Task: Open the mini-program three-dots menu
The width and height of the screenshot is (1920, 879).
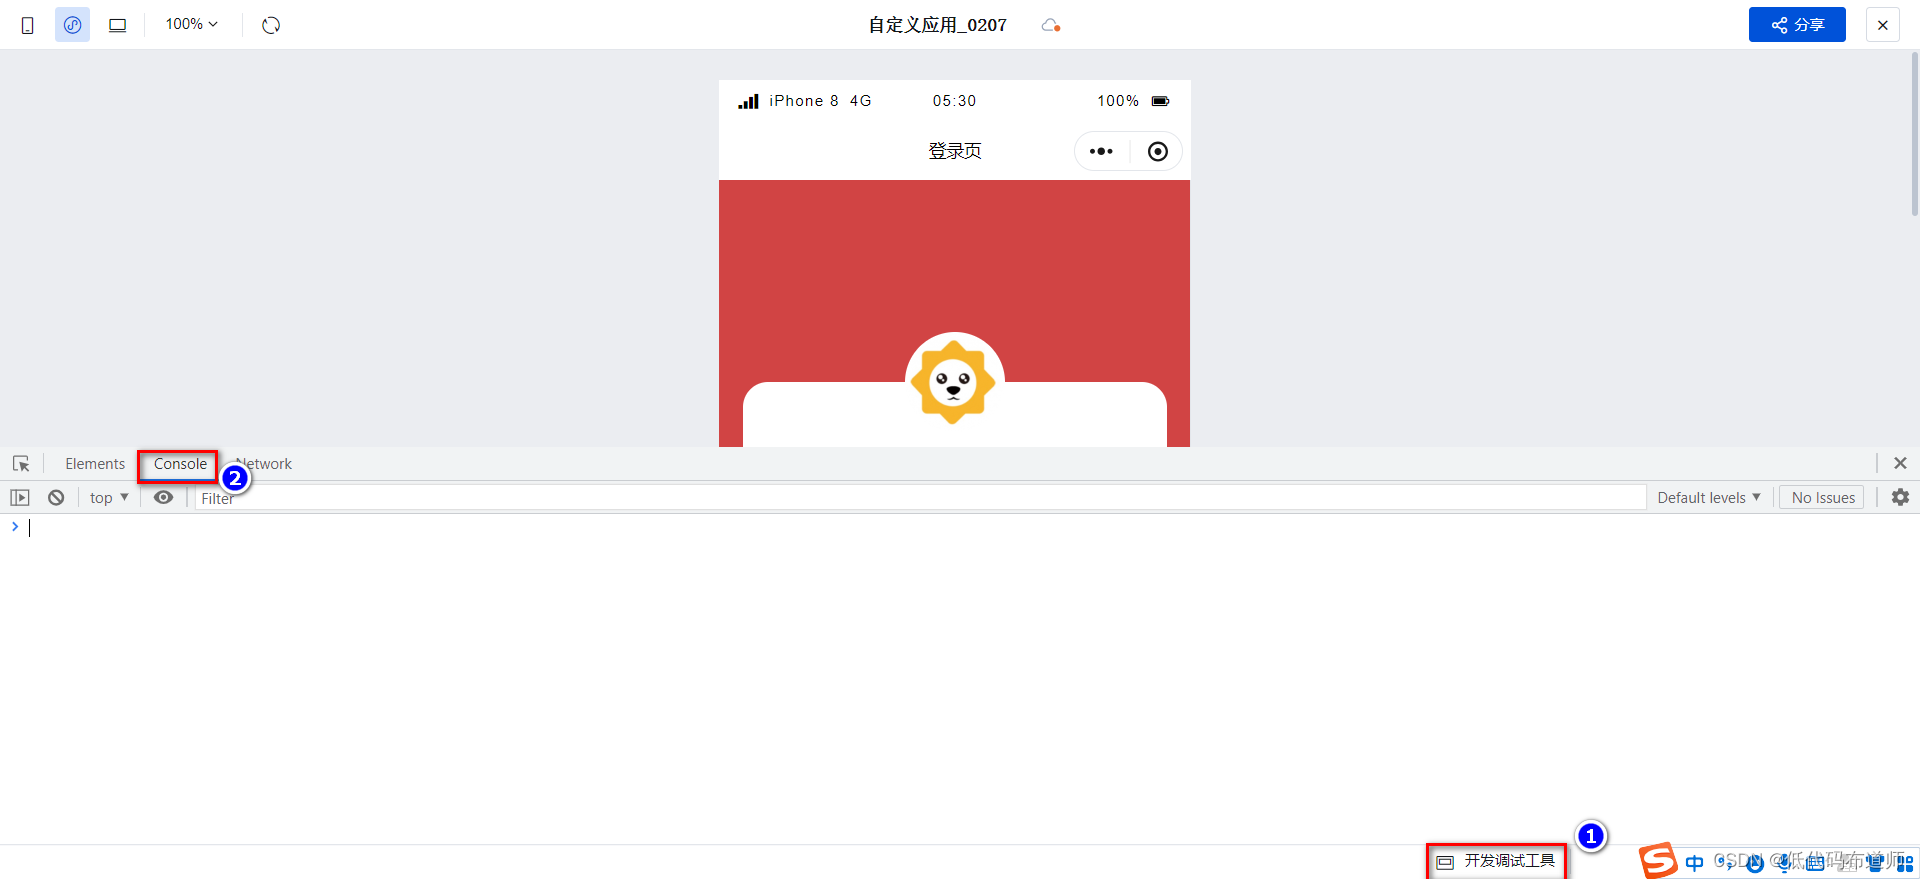Action: (1101, 151)
